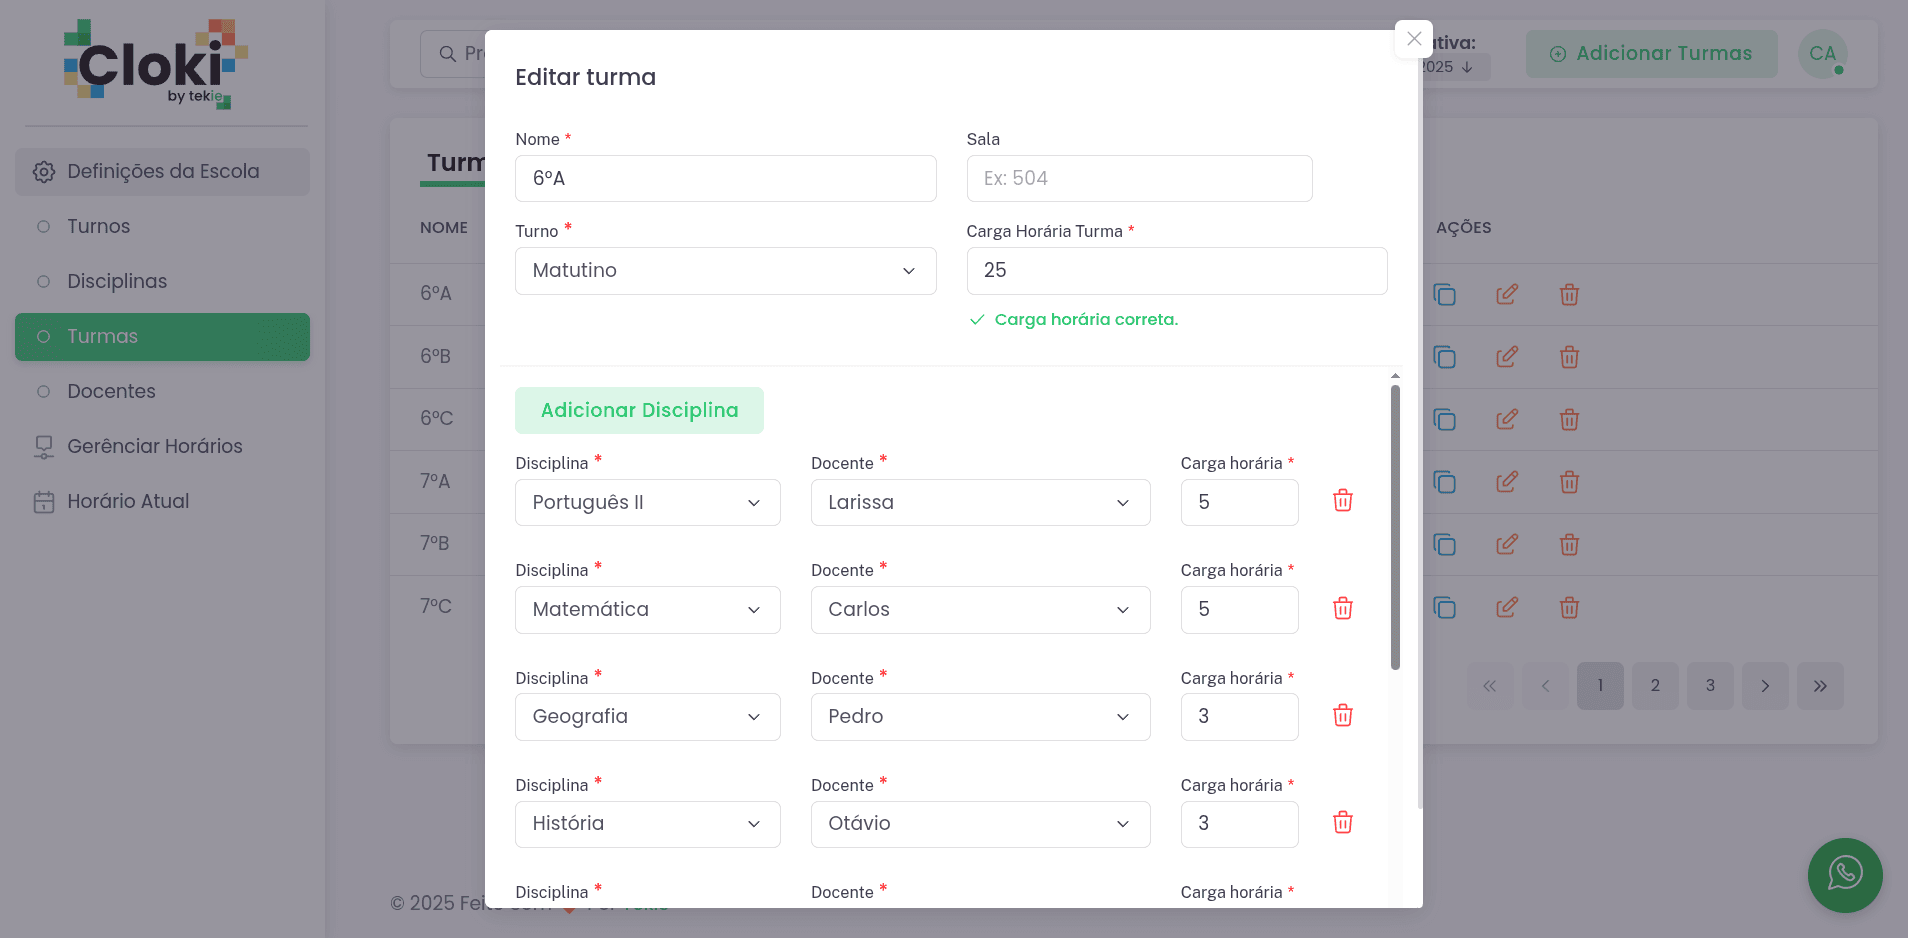Expand the Docente dropdown showing Otávio
The height and width of the screenshot is (938, 1908).
tap(979, 824)
